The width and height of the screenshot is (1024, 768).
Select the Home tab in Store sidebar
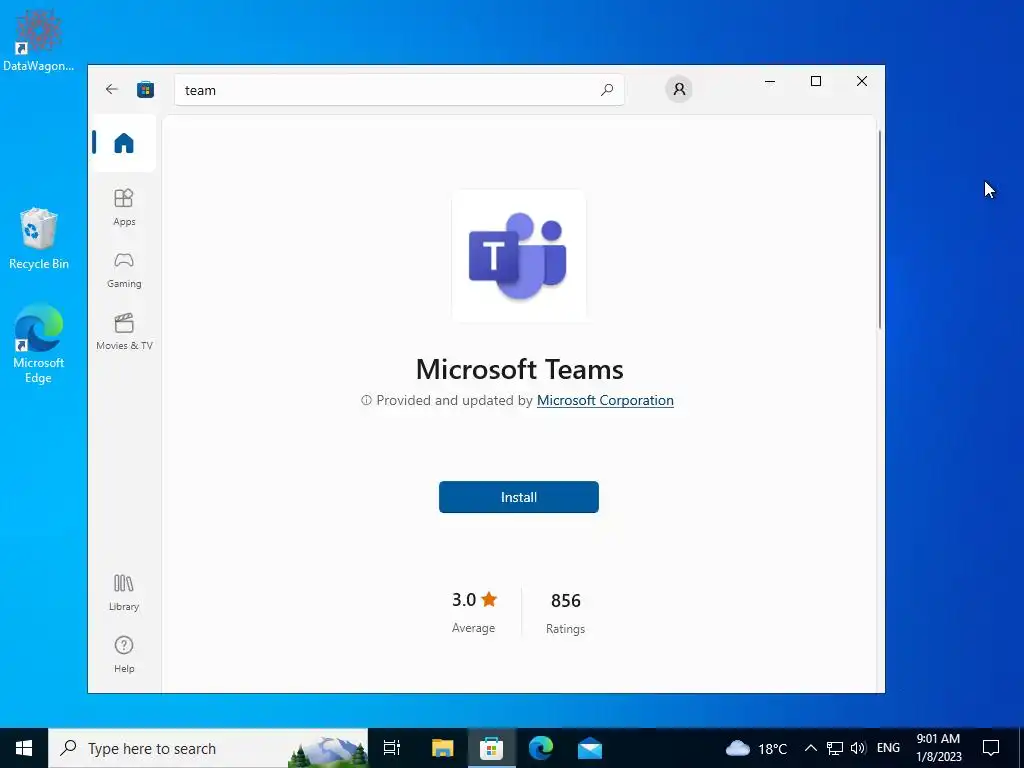pos(123,143)
